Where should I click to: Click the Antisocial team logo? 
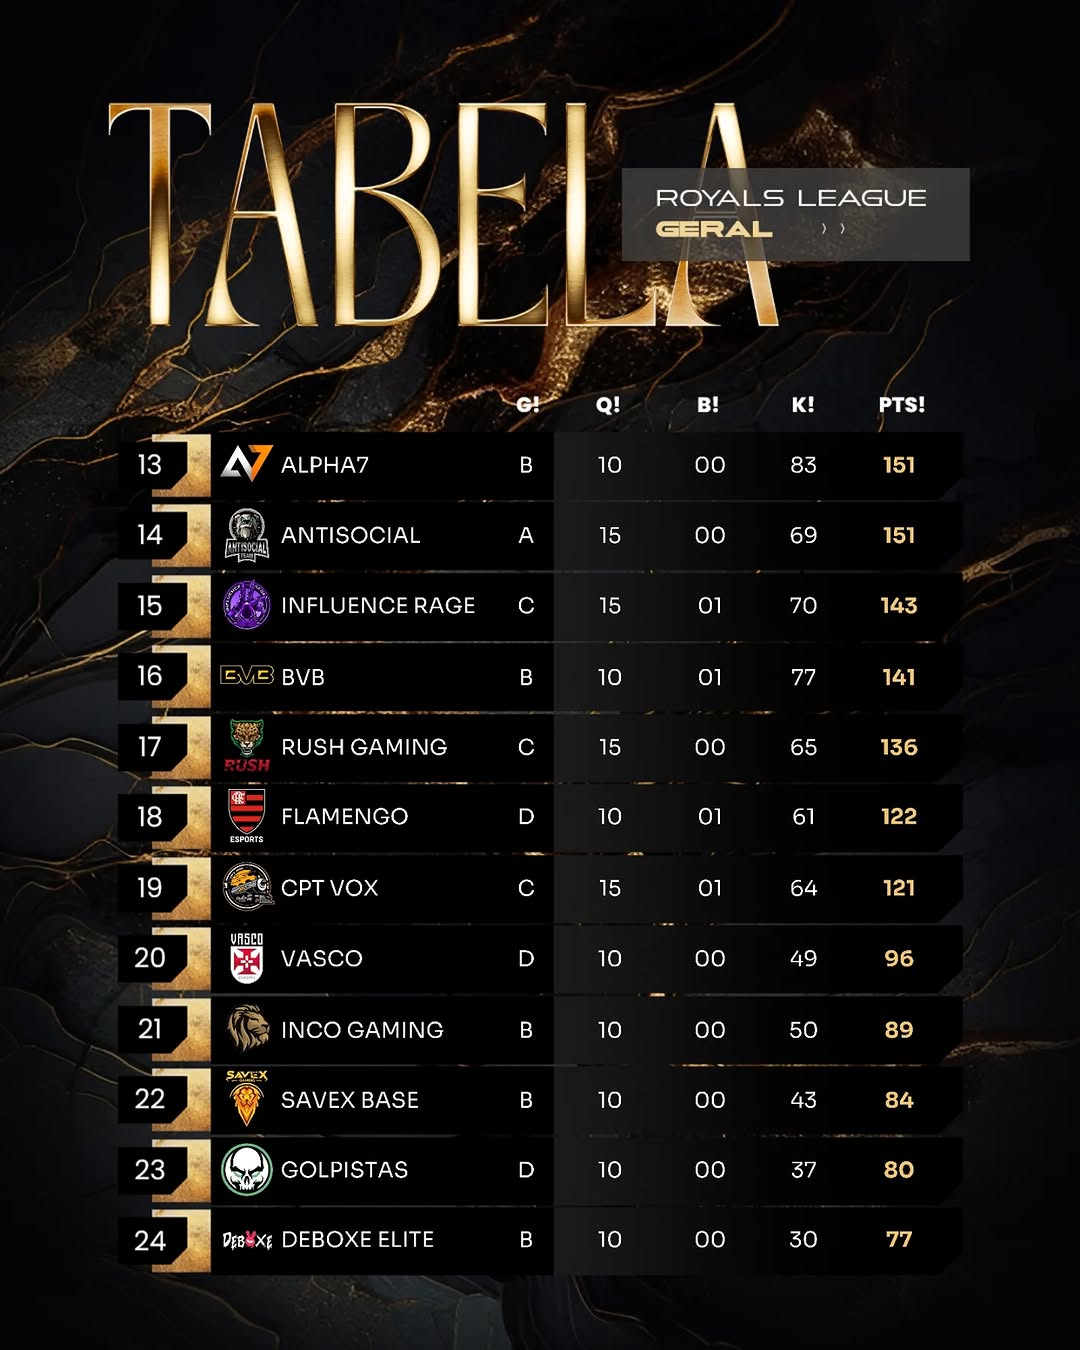246,535
